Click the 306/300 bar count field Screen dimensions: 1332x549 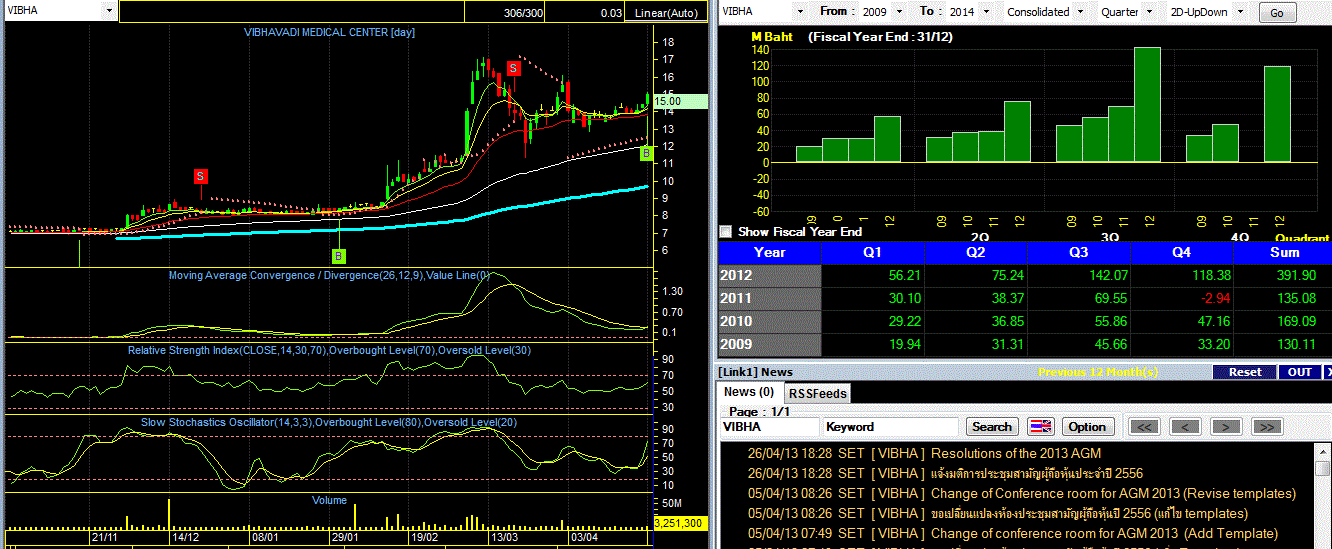(x=507, y=13)
